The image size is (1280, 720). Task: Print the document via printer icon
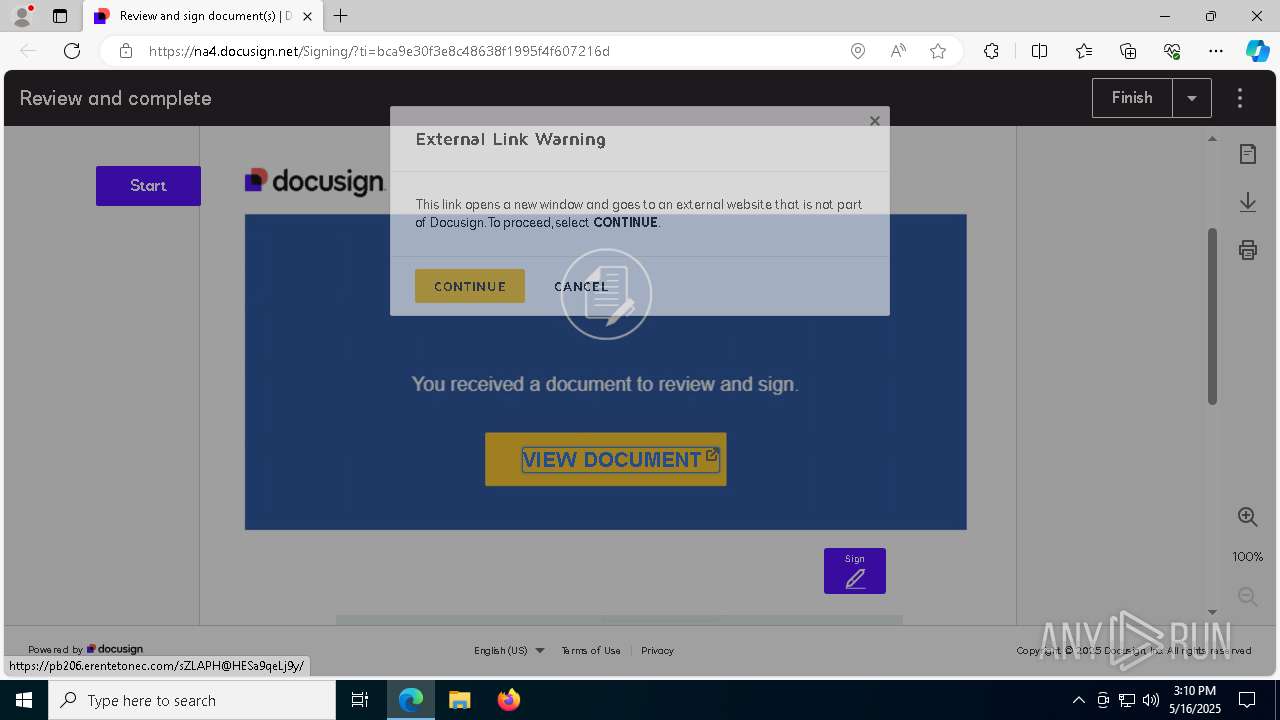click(1248, 250)
